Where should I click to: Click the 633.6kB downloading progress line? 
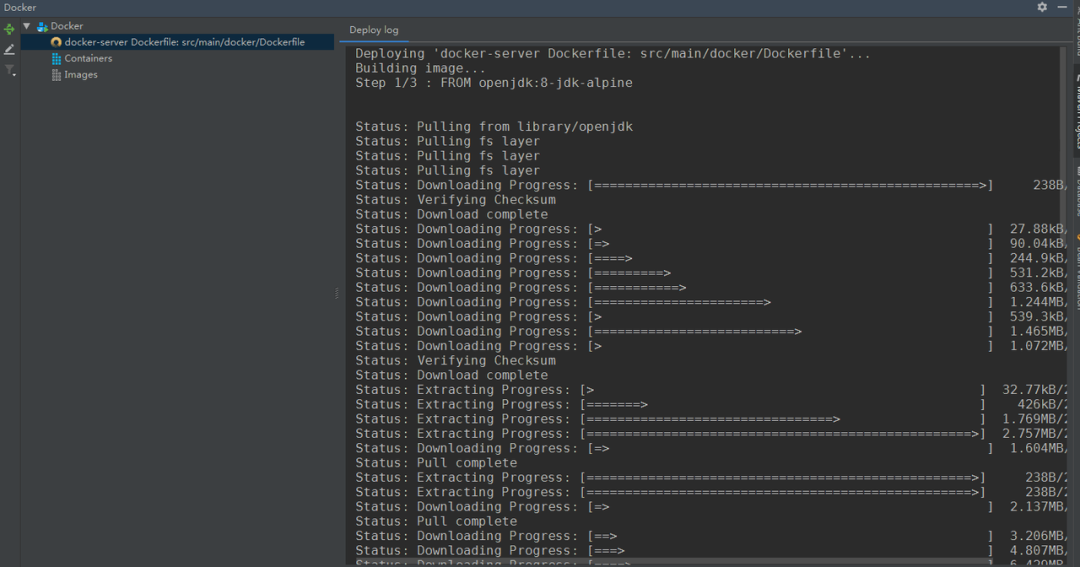[711, 288]
